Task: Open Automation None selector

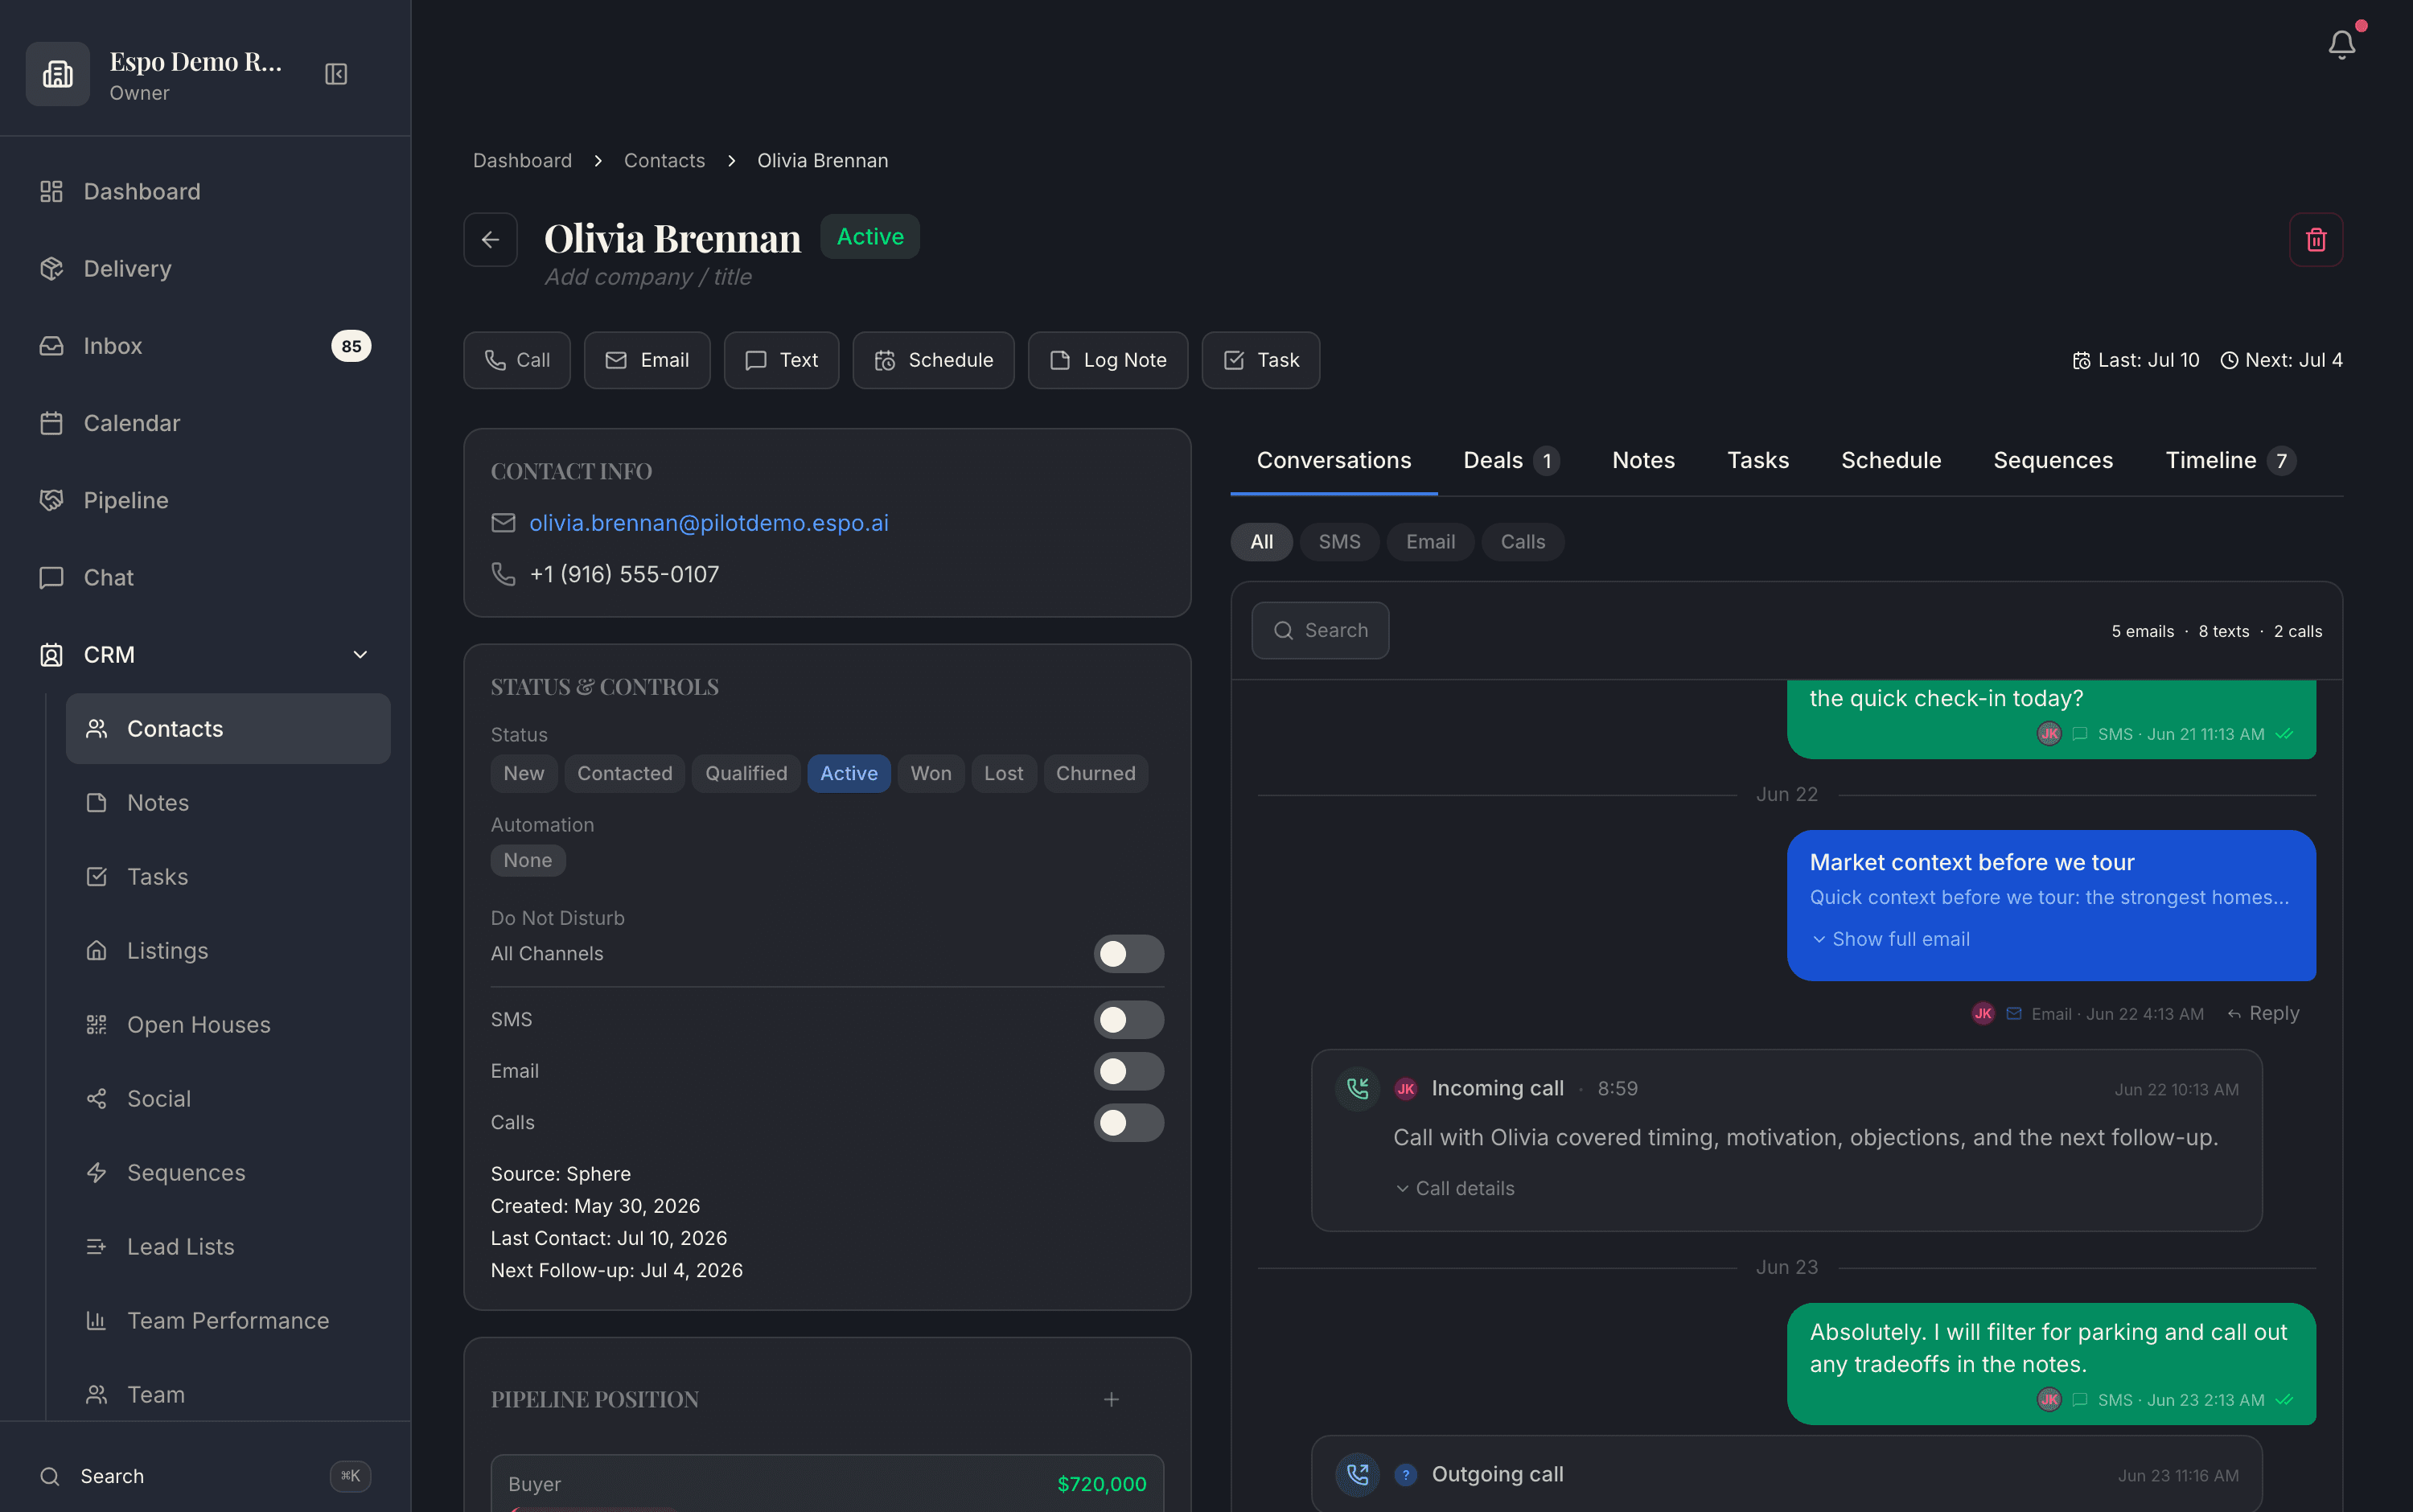Action: pyautogui.click(x=528, y=860)
